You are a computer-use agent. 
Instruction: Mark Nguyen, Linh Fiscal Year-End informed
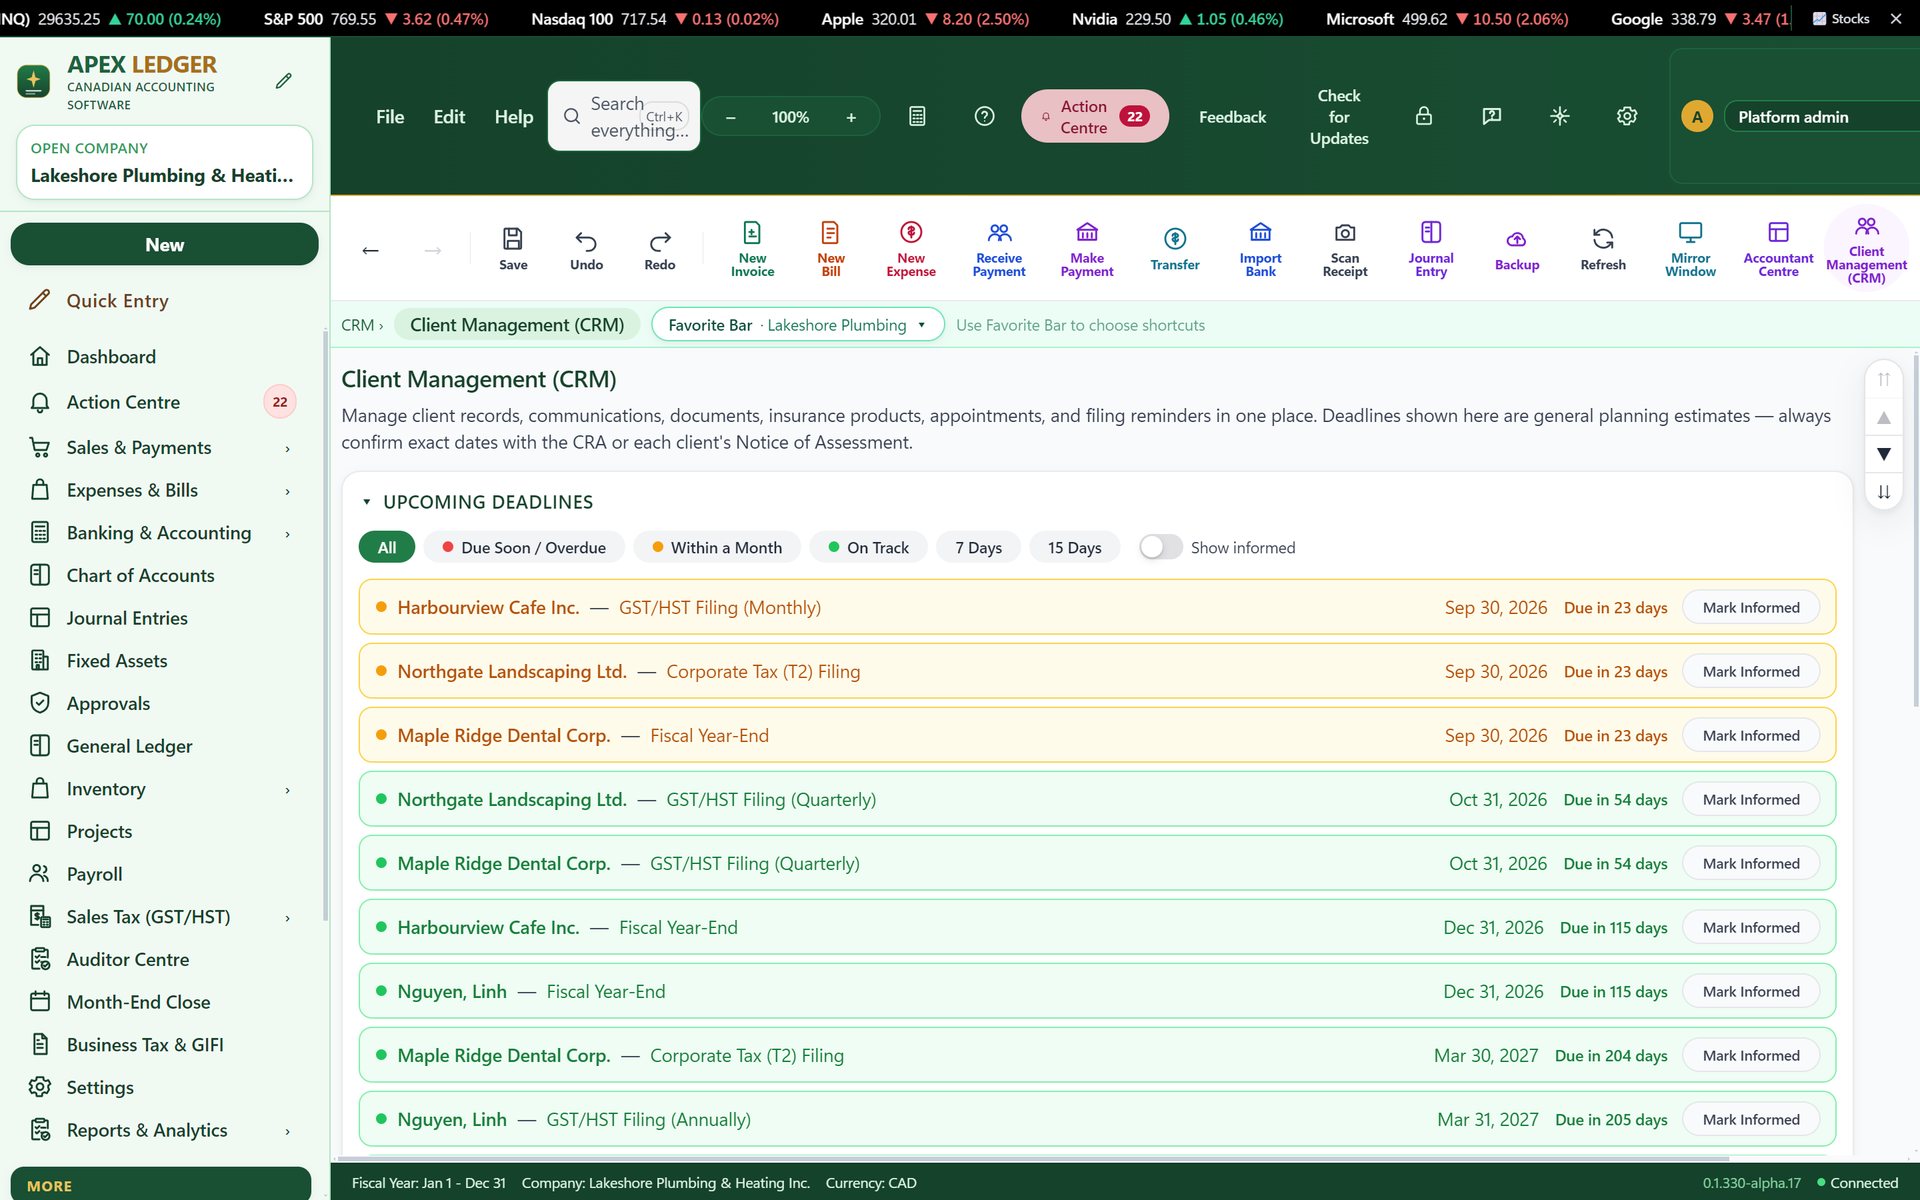point(1750,991)
